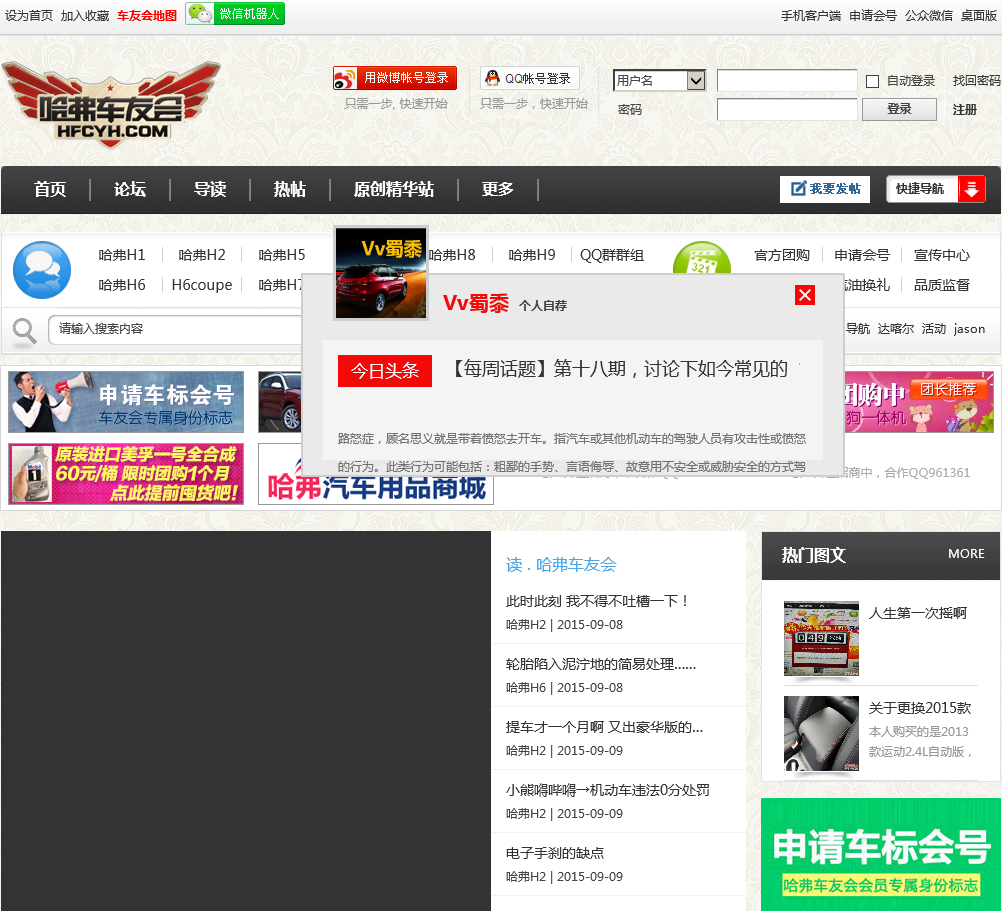Open the 哈弗H1 forum link
This screenshot has width=1002, height=911.
(x=121, y=255)
